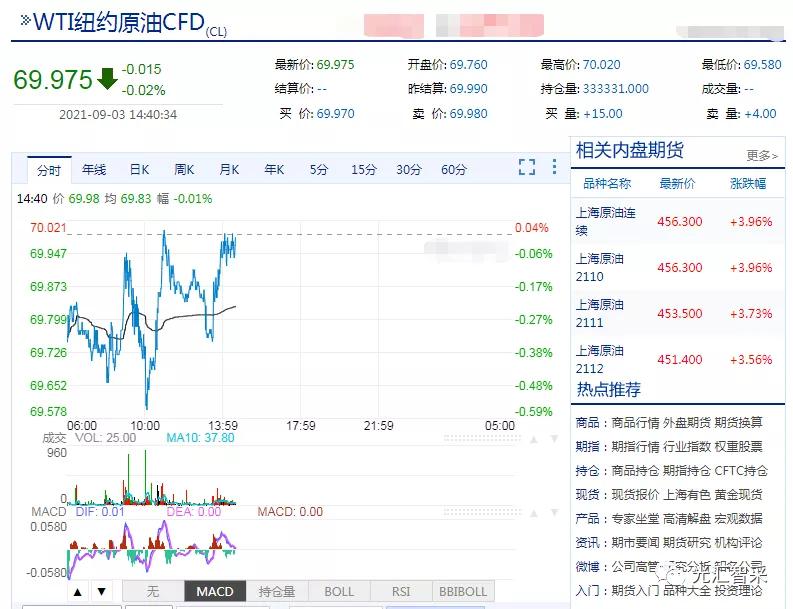Click the 13:59 time axis marker
The image size is (793, 609).
tap(223, 426)
